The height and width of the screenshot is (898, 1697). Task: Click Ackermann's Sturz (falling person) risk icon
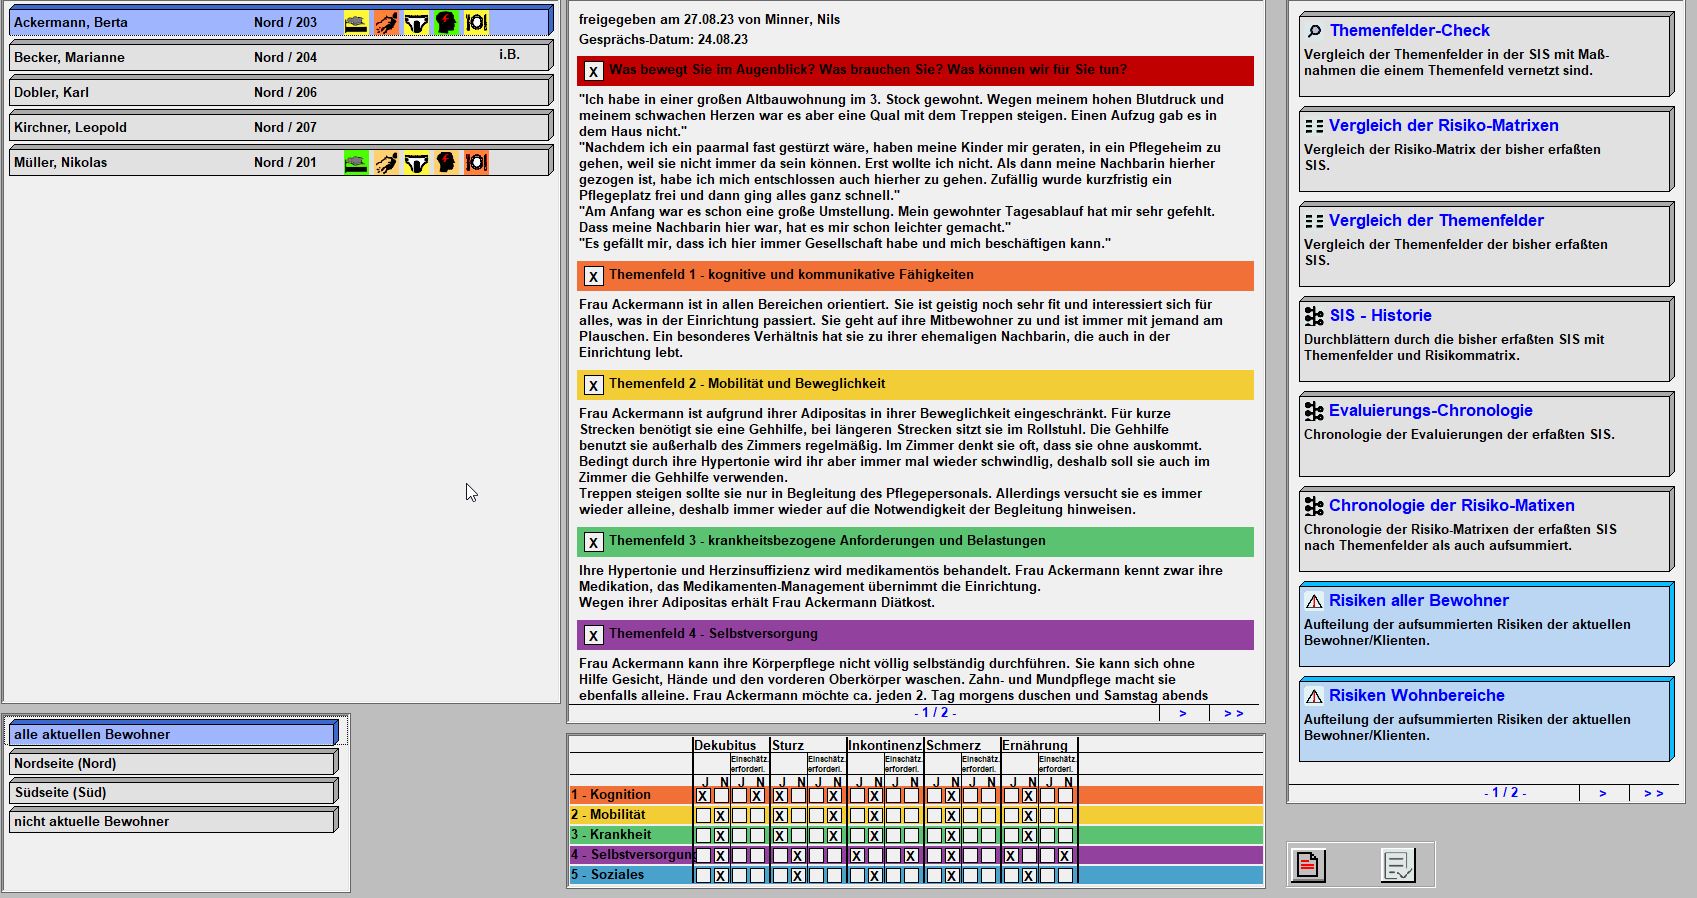[x=387, y=22]
